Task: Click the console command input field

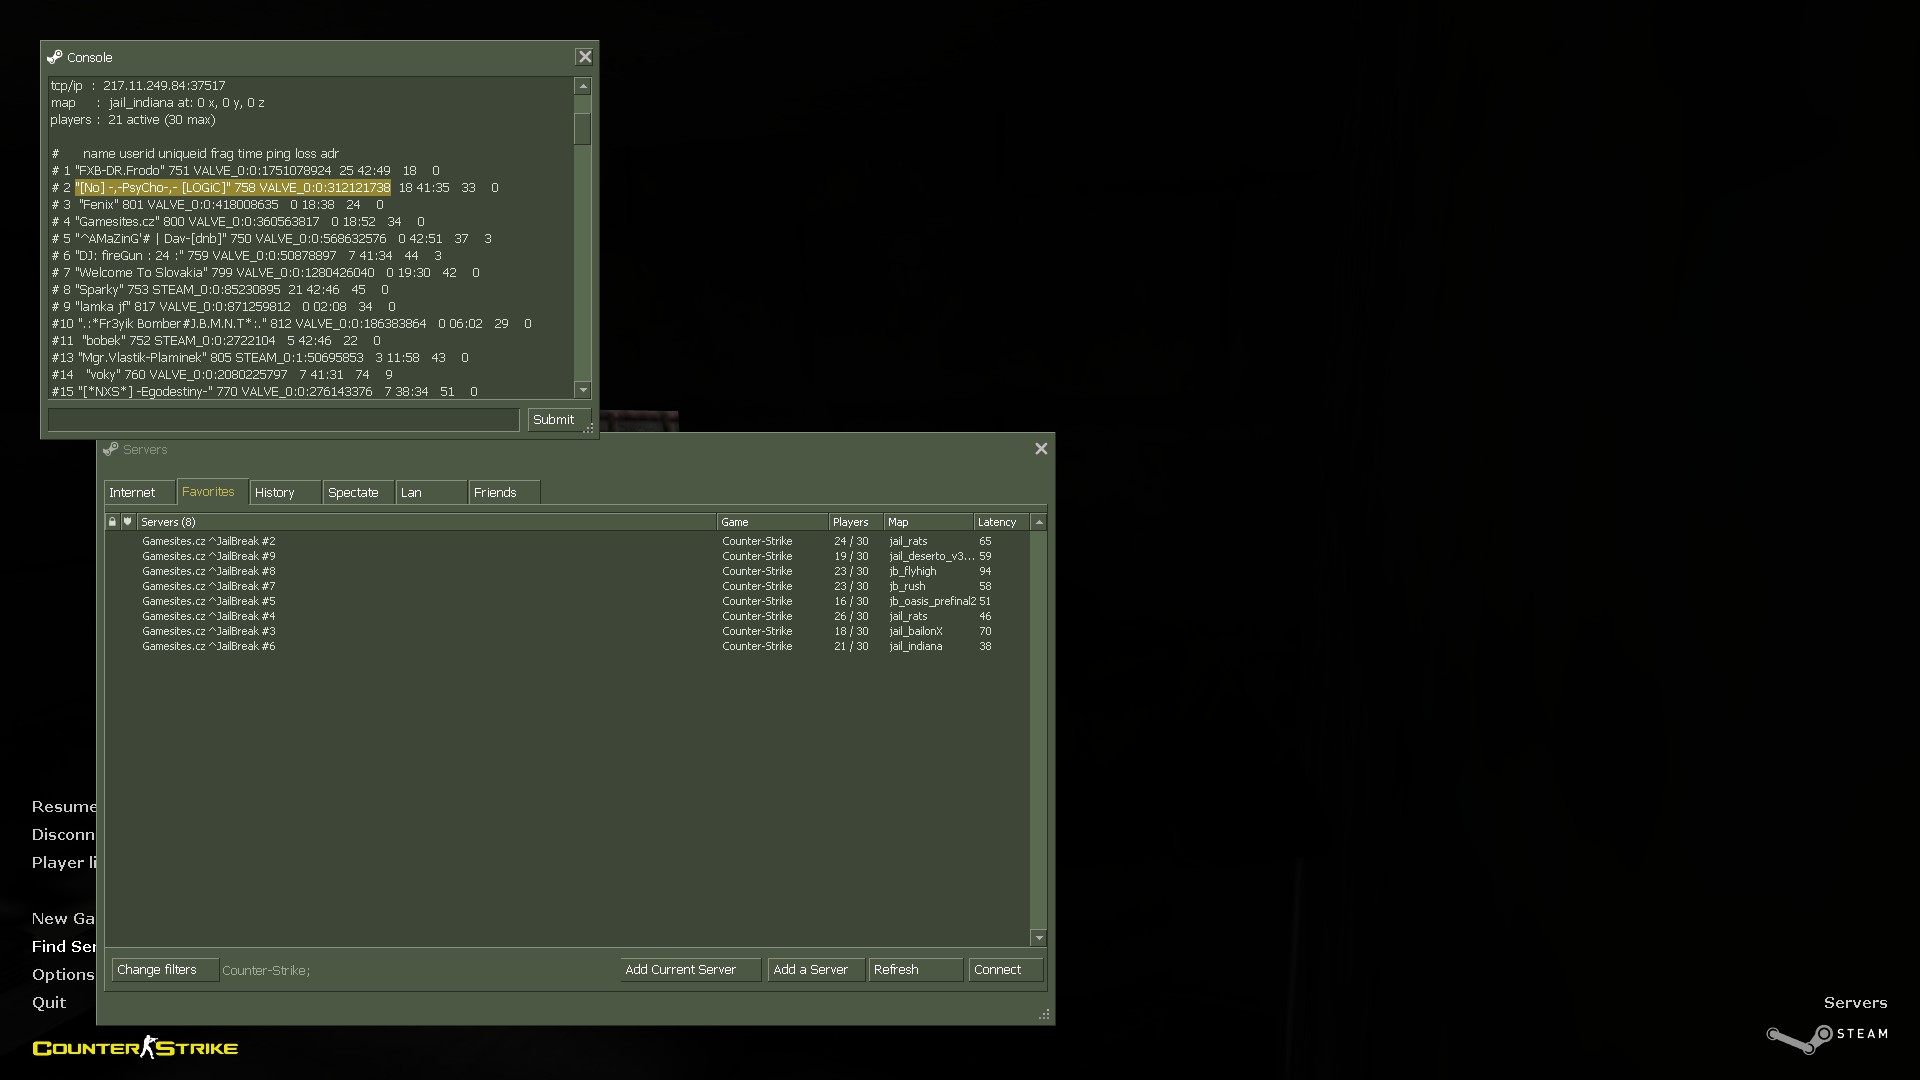Action: [x=284, y=420]
